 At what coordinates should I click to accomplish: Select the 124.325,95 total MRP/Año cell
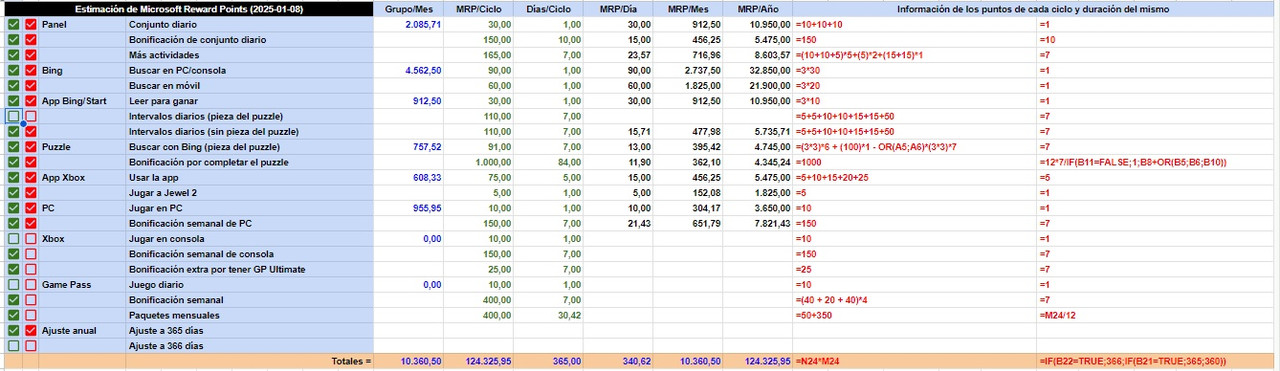tap(759, 361)
